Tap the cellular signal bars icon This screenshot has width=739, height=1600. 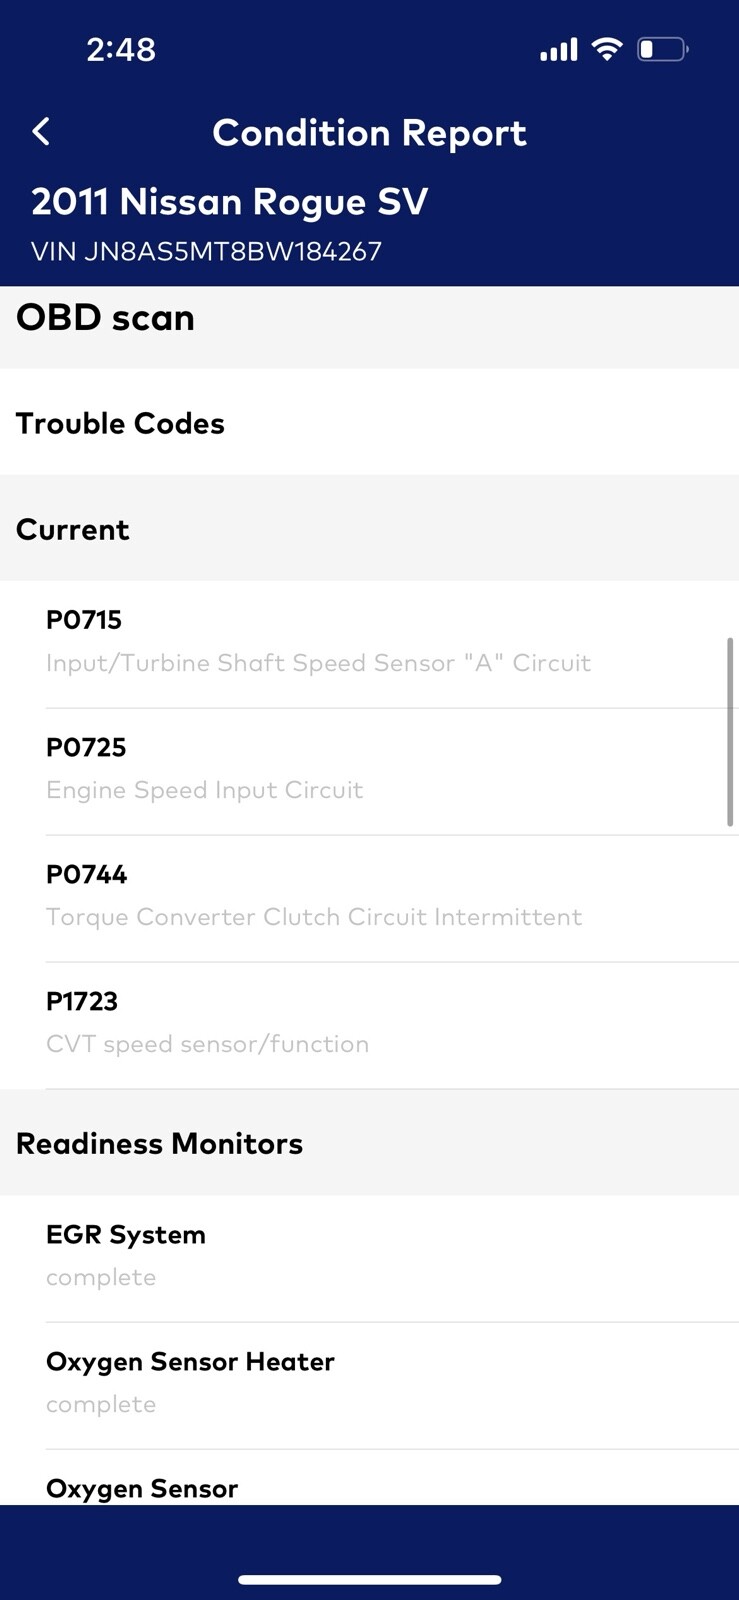559,49
